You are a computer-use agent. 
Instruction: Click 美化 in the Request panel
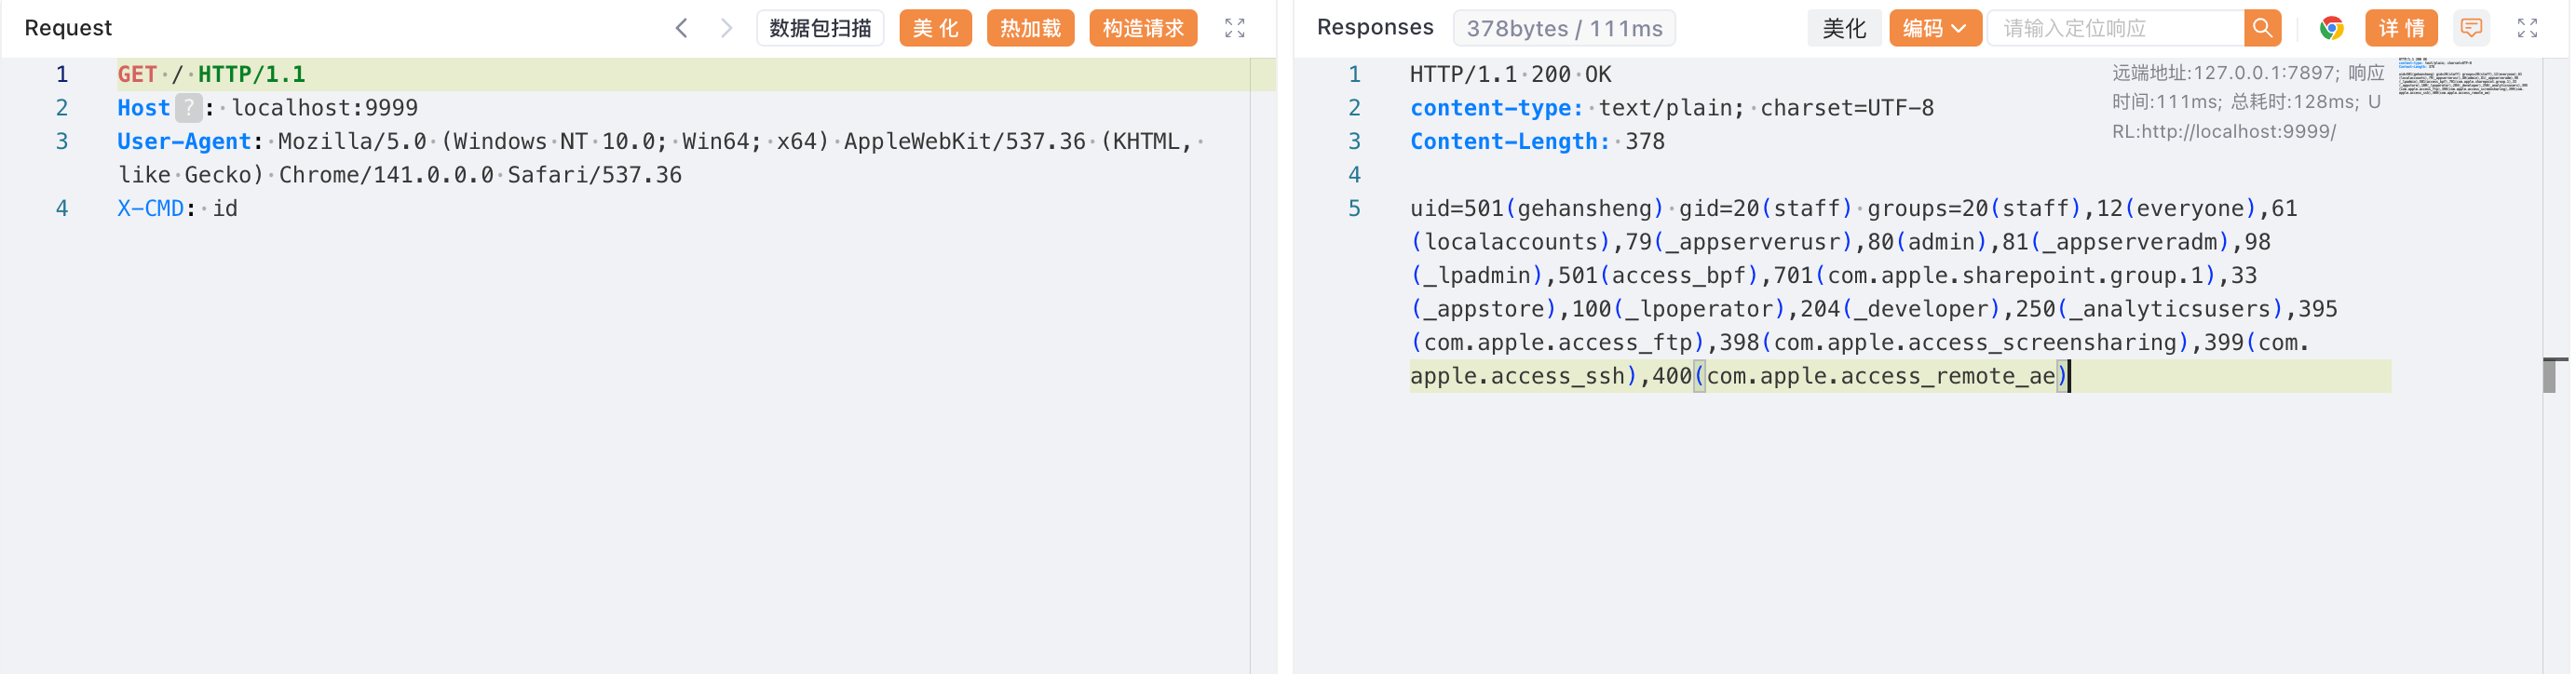[x=934, y=28]
